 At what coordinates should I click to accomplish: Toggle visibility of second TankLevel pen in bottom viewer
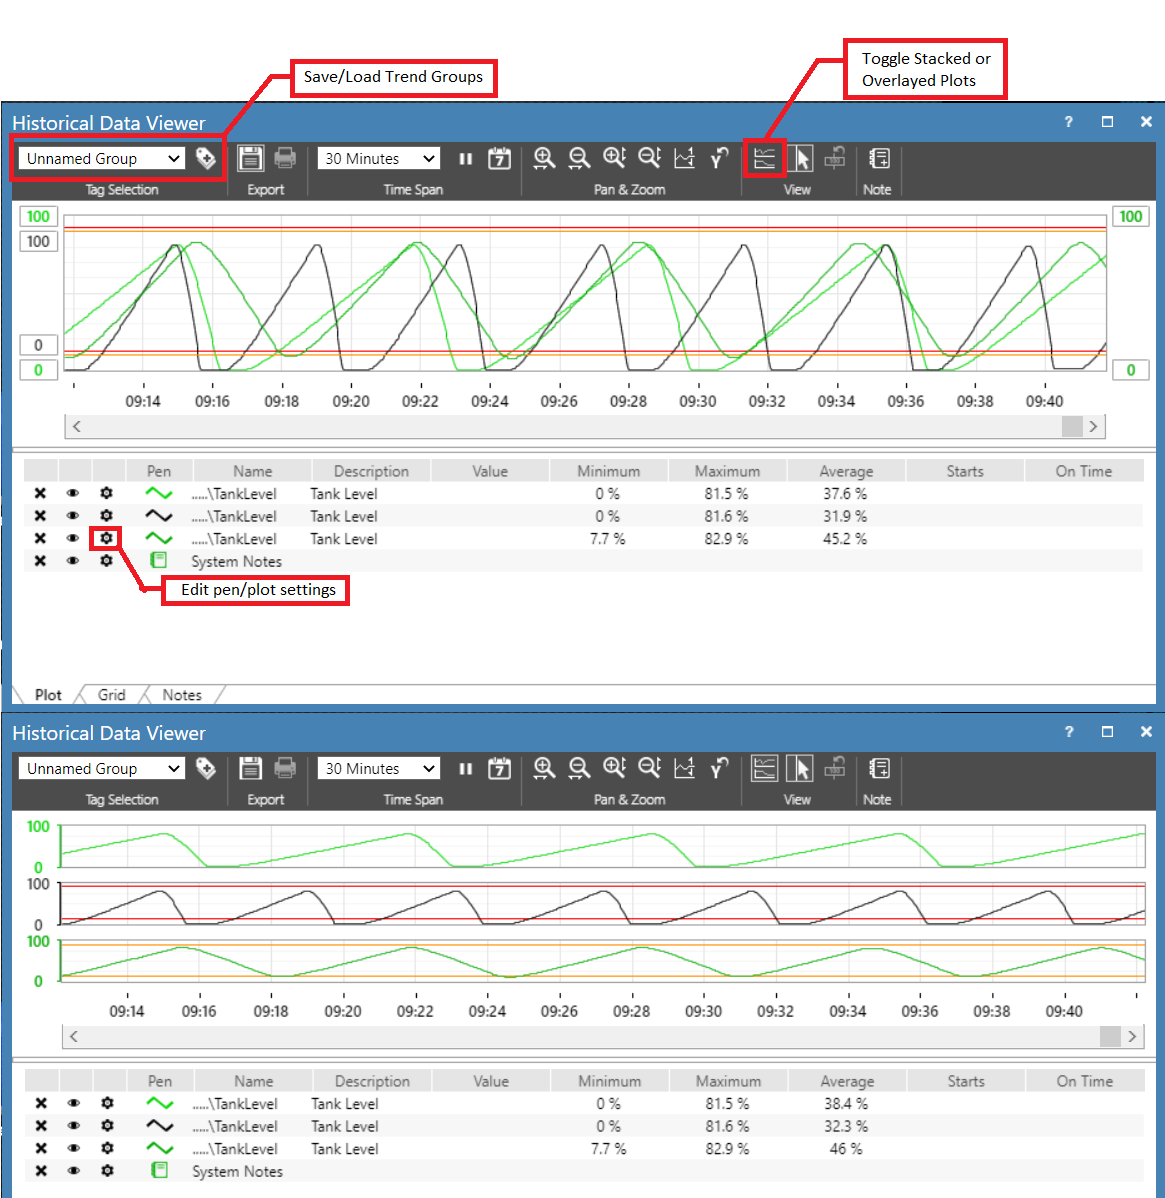click(x=73, y=1125)
